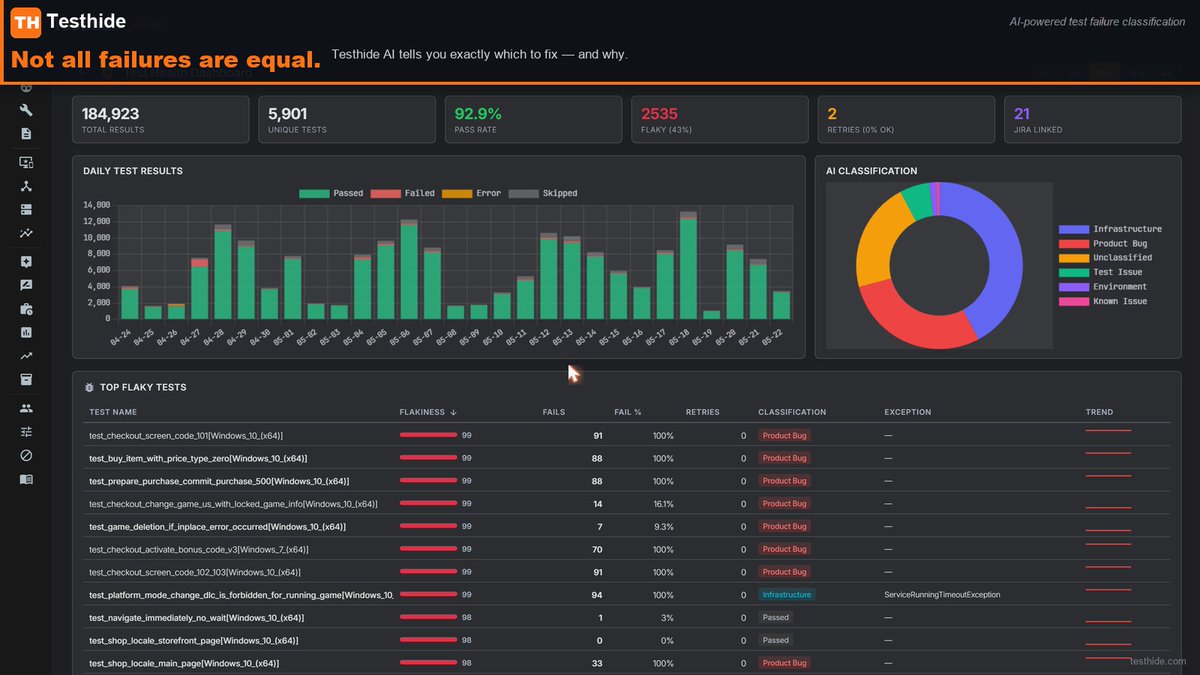Image resolution: width=1200 pixels, height=675 pixels.
Task: Open the review comment sidebar icon
Action: coord(27,285)
